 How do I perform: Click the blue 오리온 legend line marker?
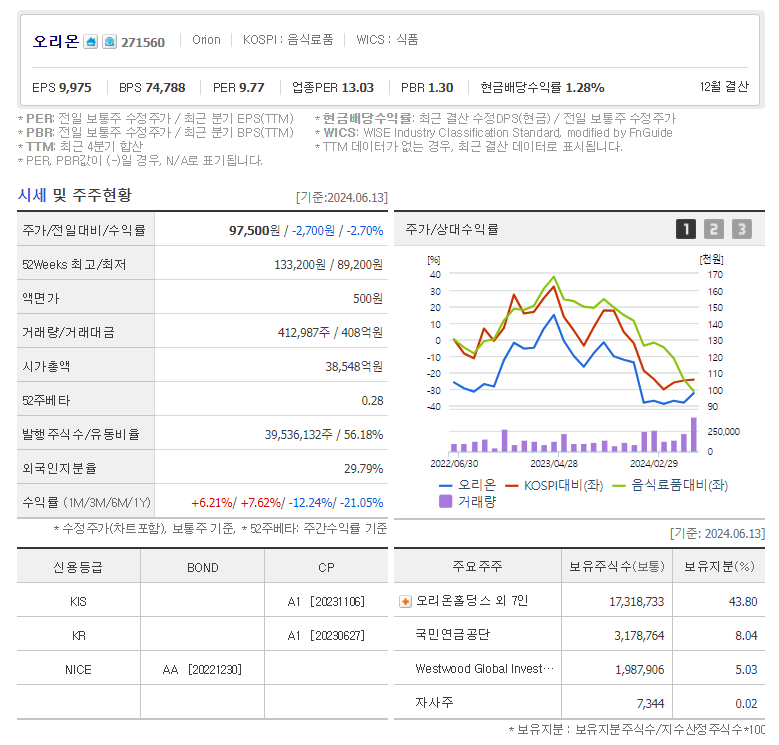coord(446,485)
